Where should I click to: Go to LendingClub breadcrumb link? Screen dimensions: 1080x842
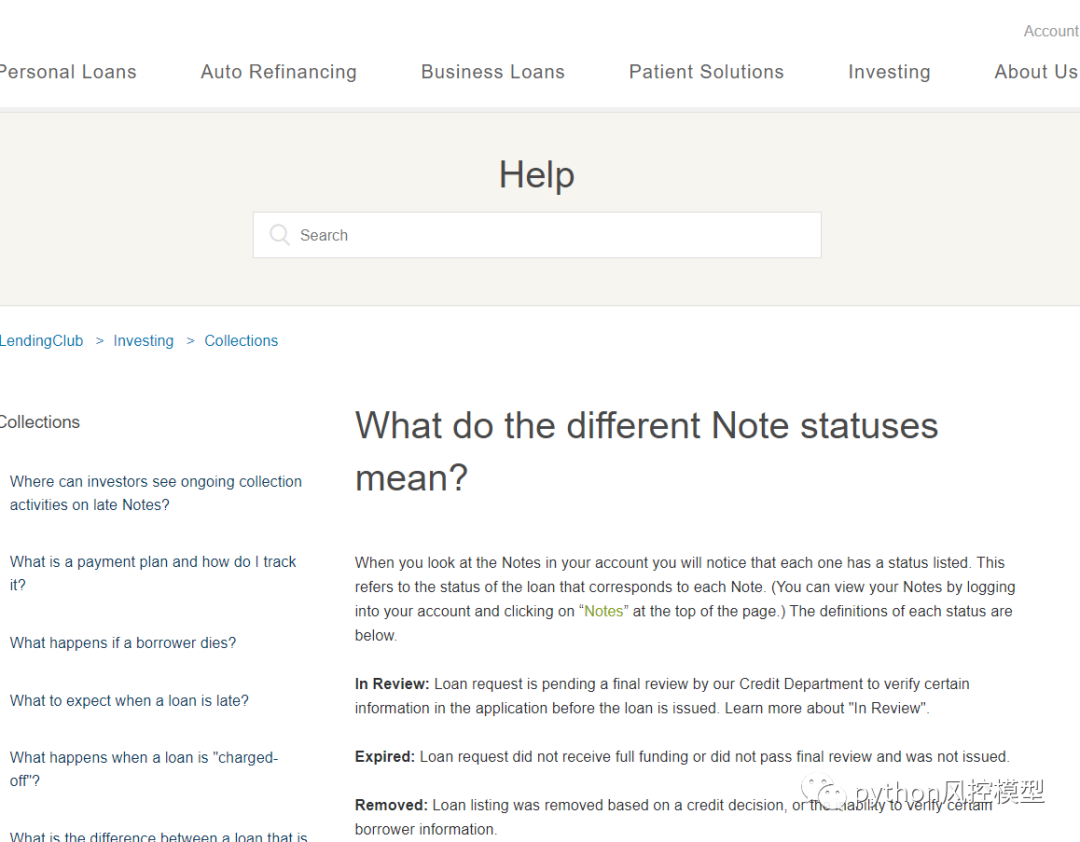click(x=41, y=340)
